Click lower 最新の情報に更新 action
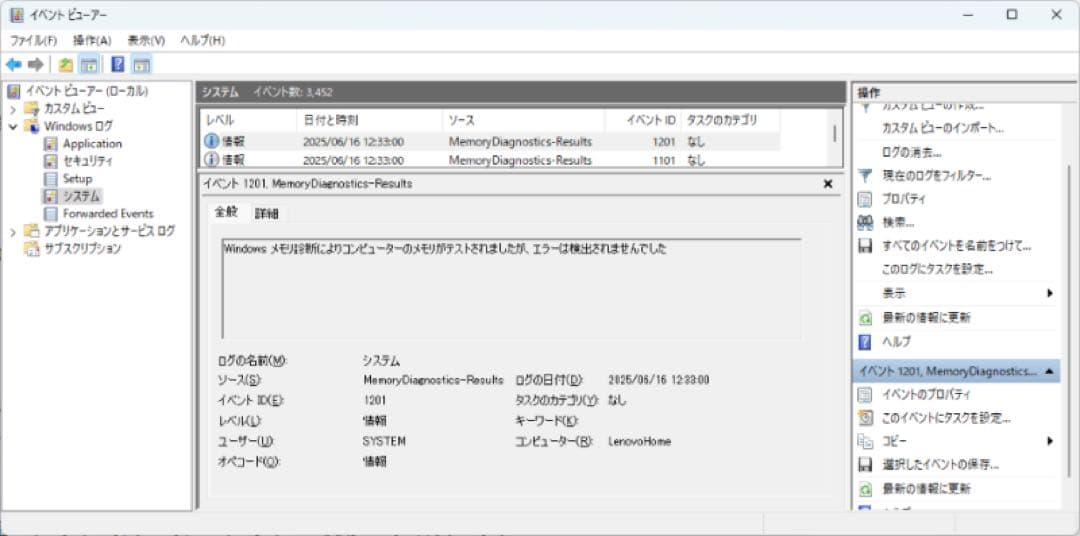Image resolution: width=1080 pixels, height=536 pixels. coord(926,488)
